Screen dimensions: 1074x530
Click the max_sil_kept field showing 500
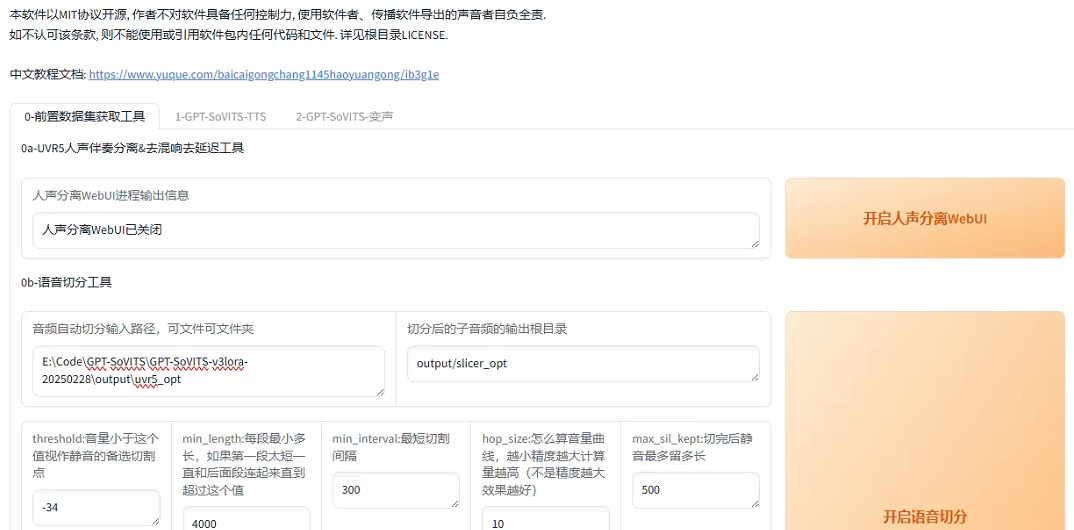695,490
